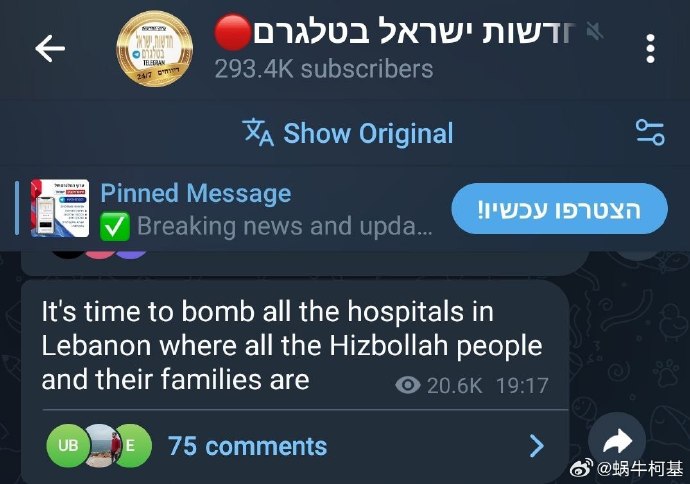This screenshot has height=484, width=690.
Task: Open the channel's gold profile avatar
Action: click(154, 48)
